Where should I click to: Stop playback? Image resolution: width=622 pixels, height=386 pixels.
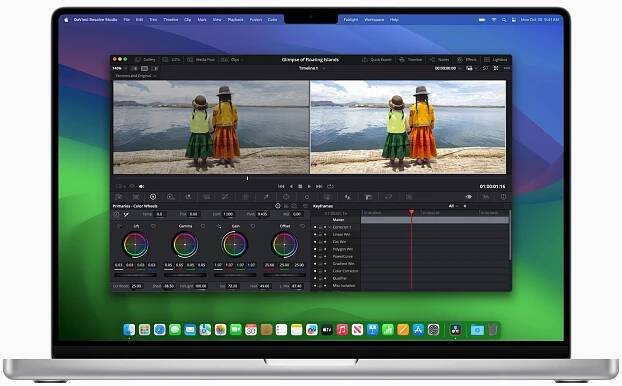300,186
